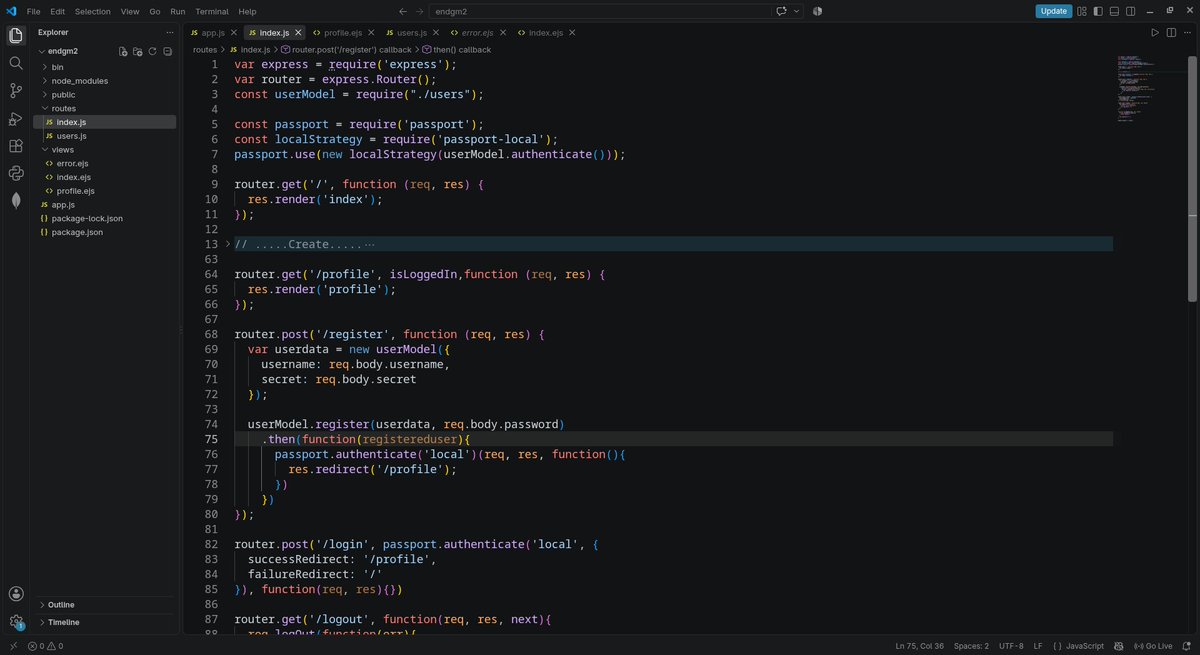
Task: Toggle the secondary side bar visibility
Action: (1131, 11)
